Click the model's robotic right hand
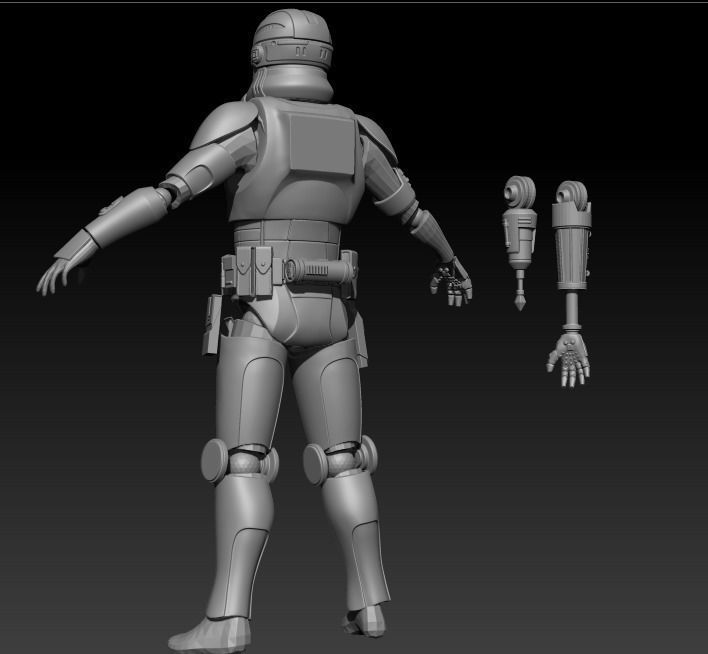This screenshot has height=654, width=708. tap(452, 282)
